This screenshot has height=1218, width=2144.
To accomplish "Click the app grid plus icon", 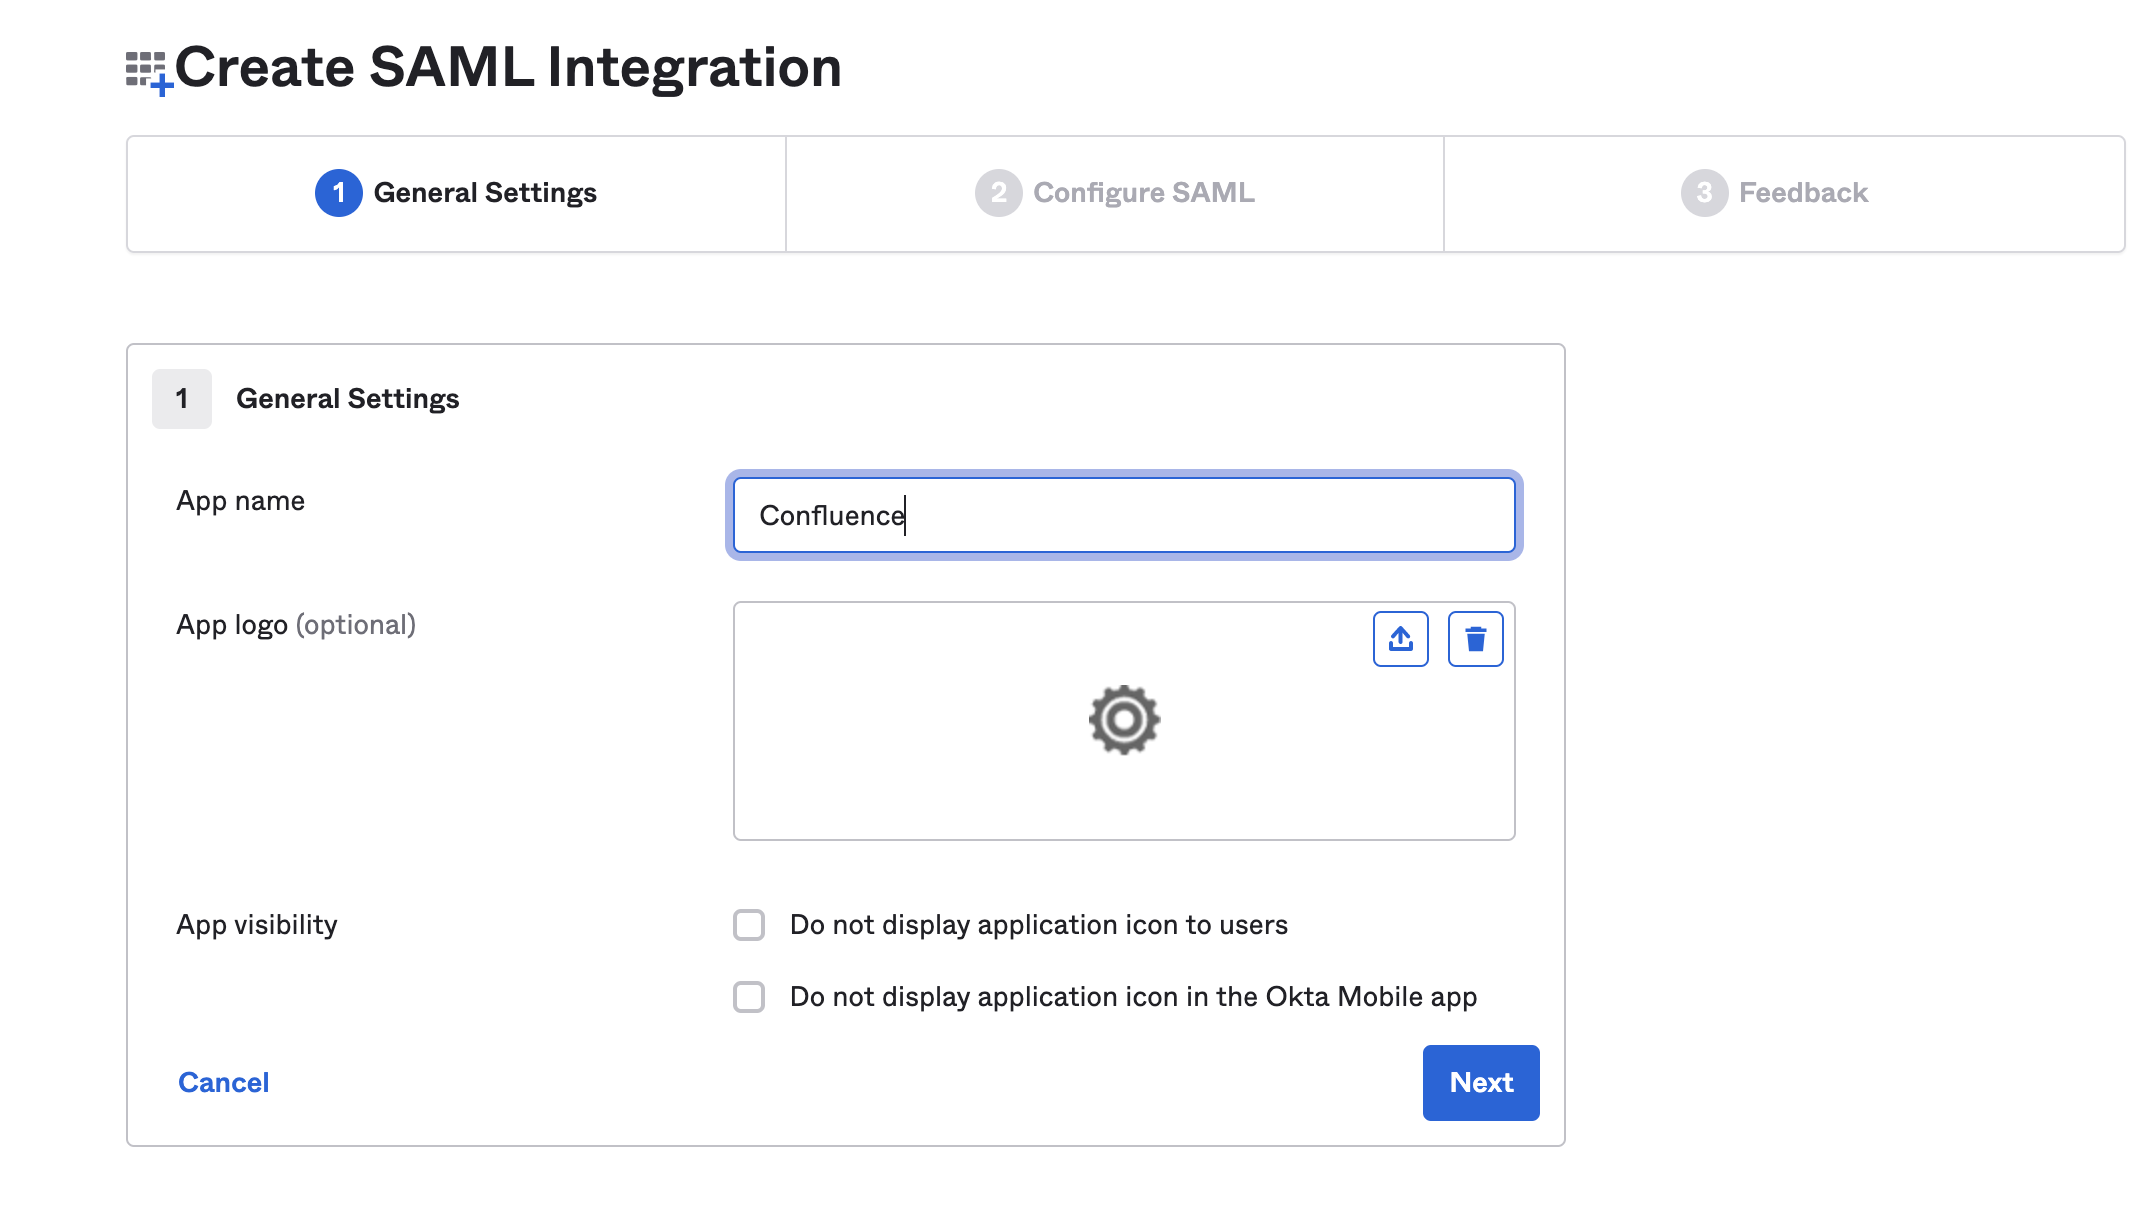I will (x=149, y=72).
